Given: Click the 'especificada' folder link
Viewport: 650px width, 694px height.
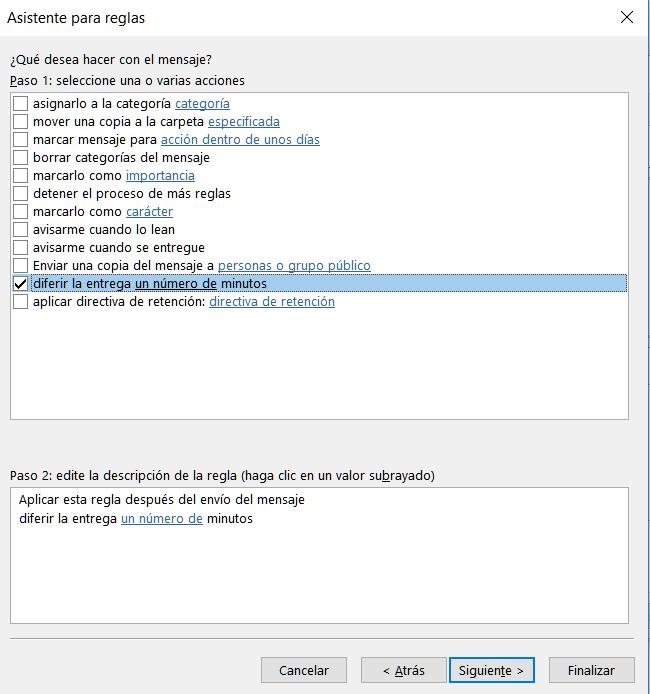Looking at the screenshot, I should click(244, 122).
